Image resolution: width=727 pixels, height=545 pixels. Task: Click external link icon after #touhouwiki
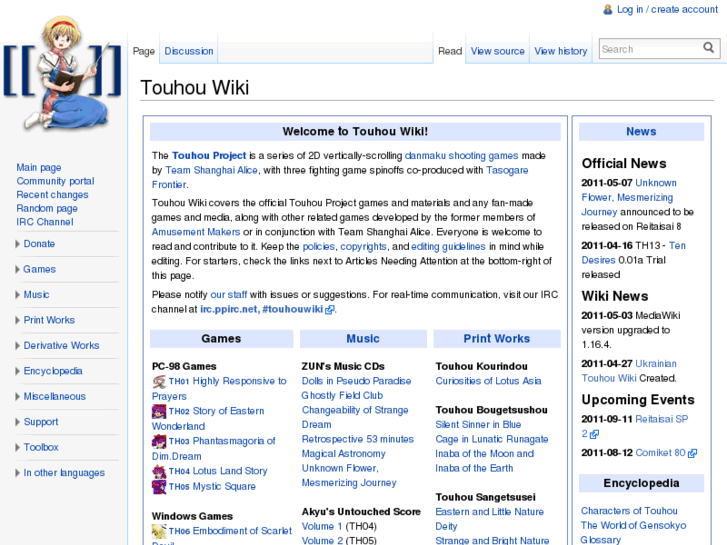(x=330, y=310)
